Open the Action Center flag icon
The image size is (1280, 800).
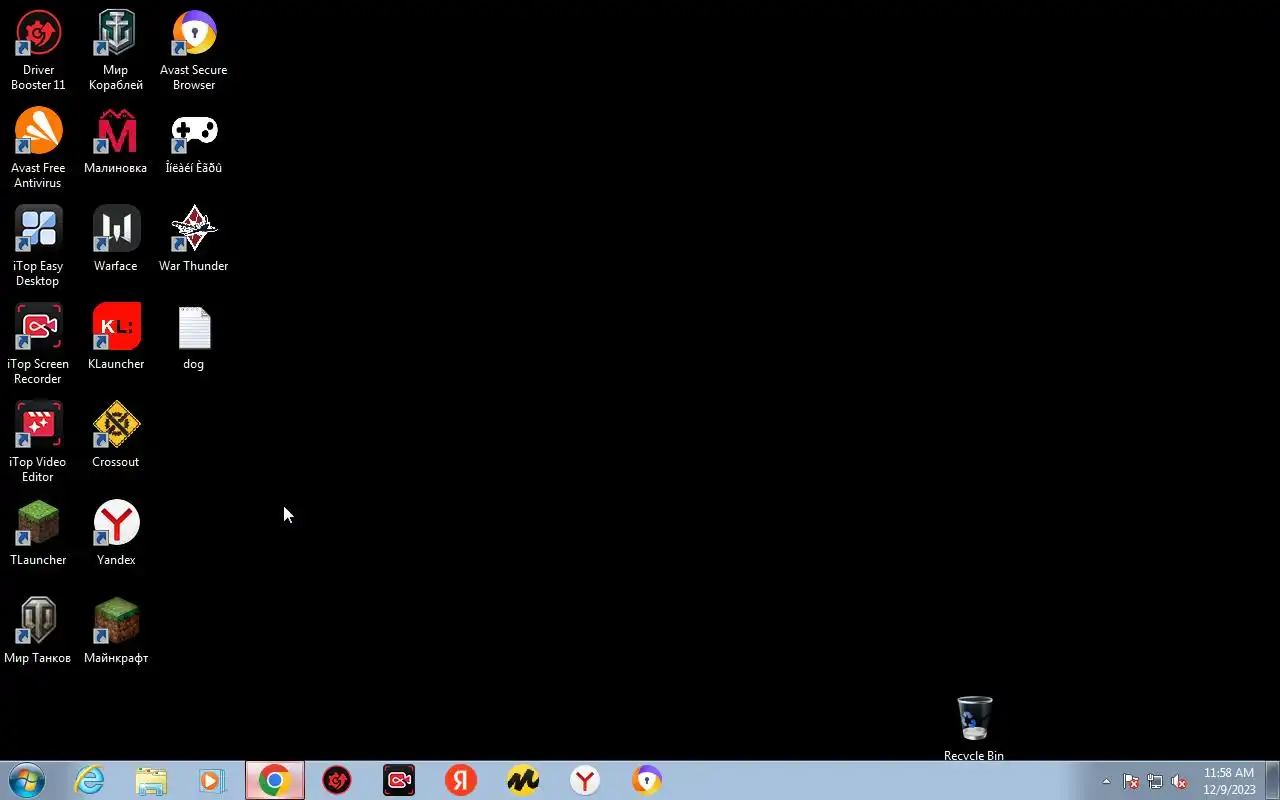pyautogui.click(x=1131, y=781)
